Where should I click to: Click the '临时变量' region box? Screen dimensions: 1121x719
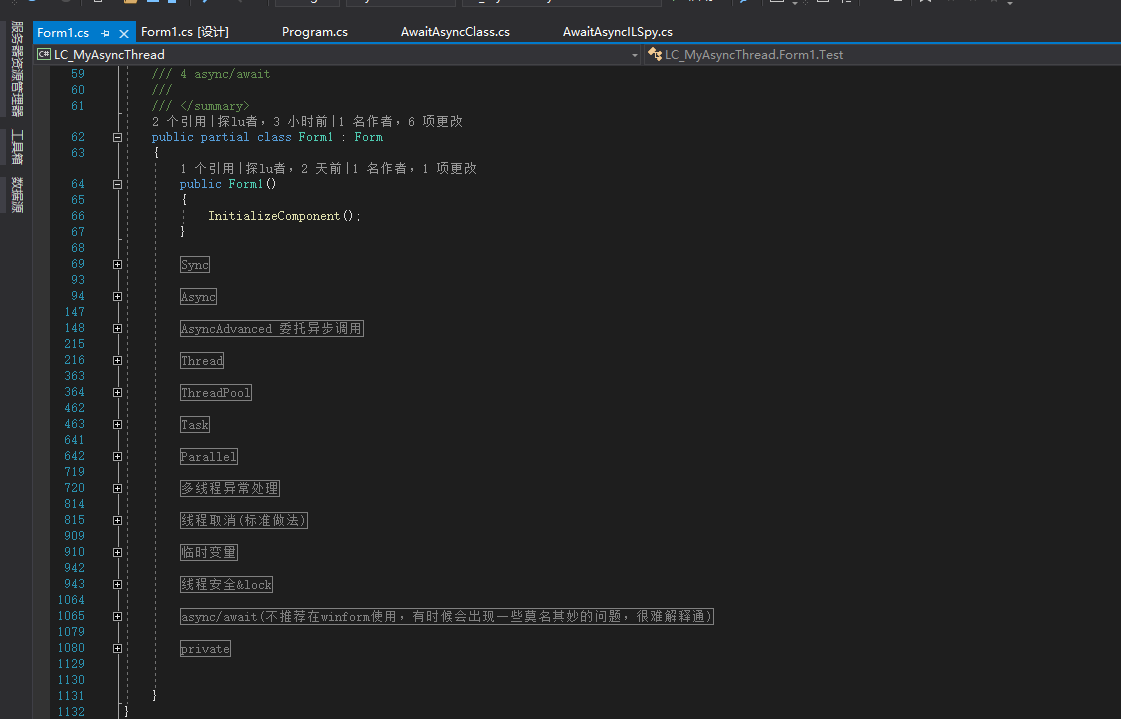[x=209, y=552]
